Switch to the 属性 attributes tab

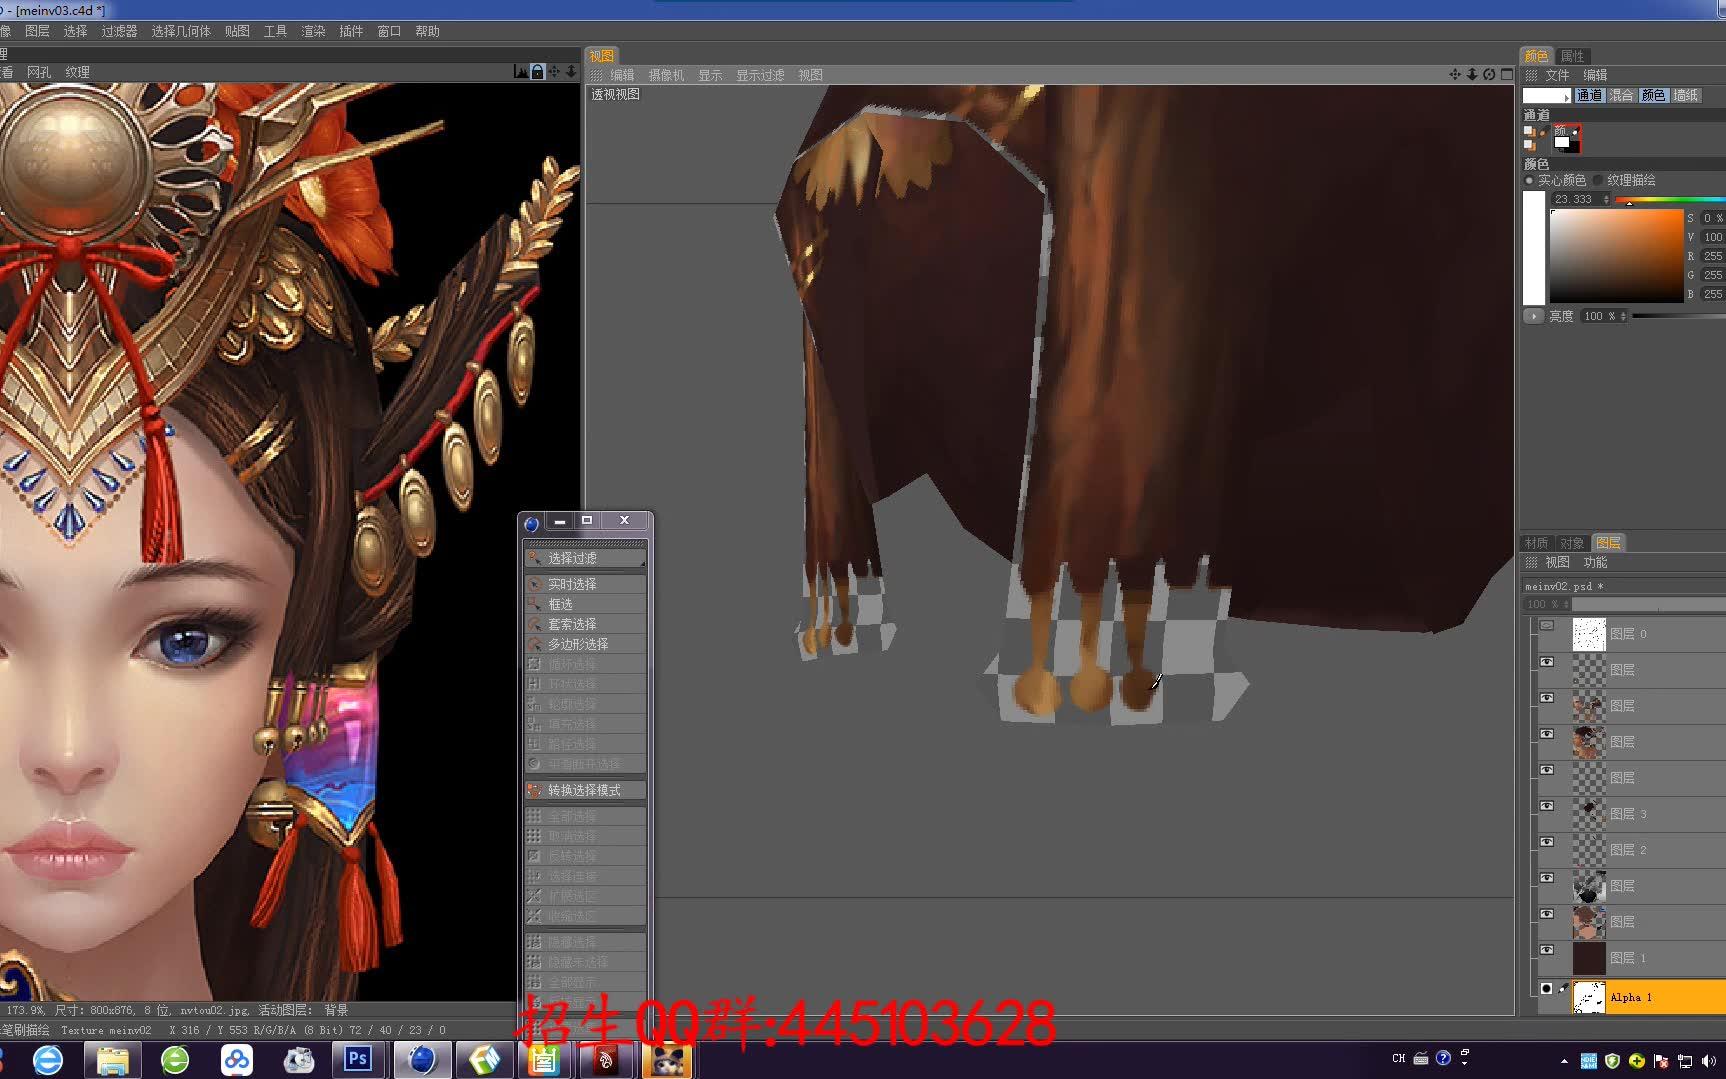1572,56
